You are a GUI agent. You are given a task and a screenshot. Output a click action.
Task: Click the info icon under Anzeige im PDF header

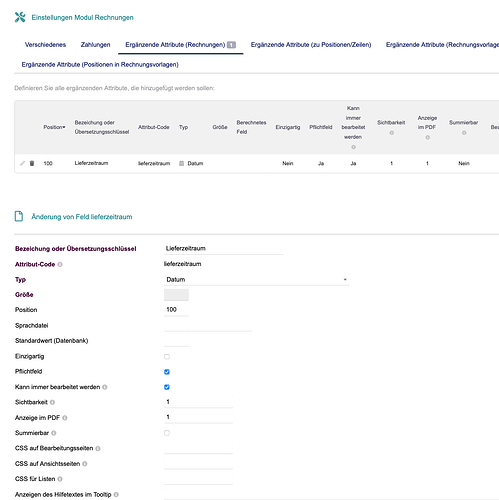pyautogui.click(x=427, y=137)
